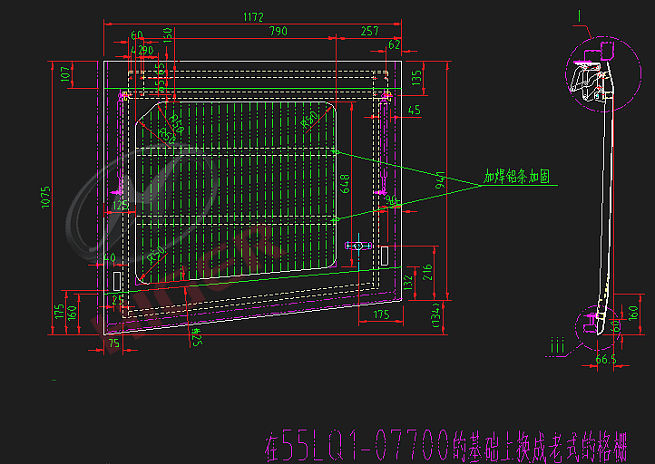Select the 648 vertical dimension inside grille
This screenshot has width=655, height=464.
[x=345, y=184]
